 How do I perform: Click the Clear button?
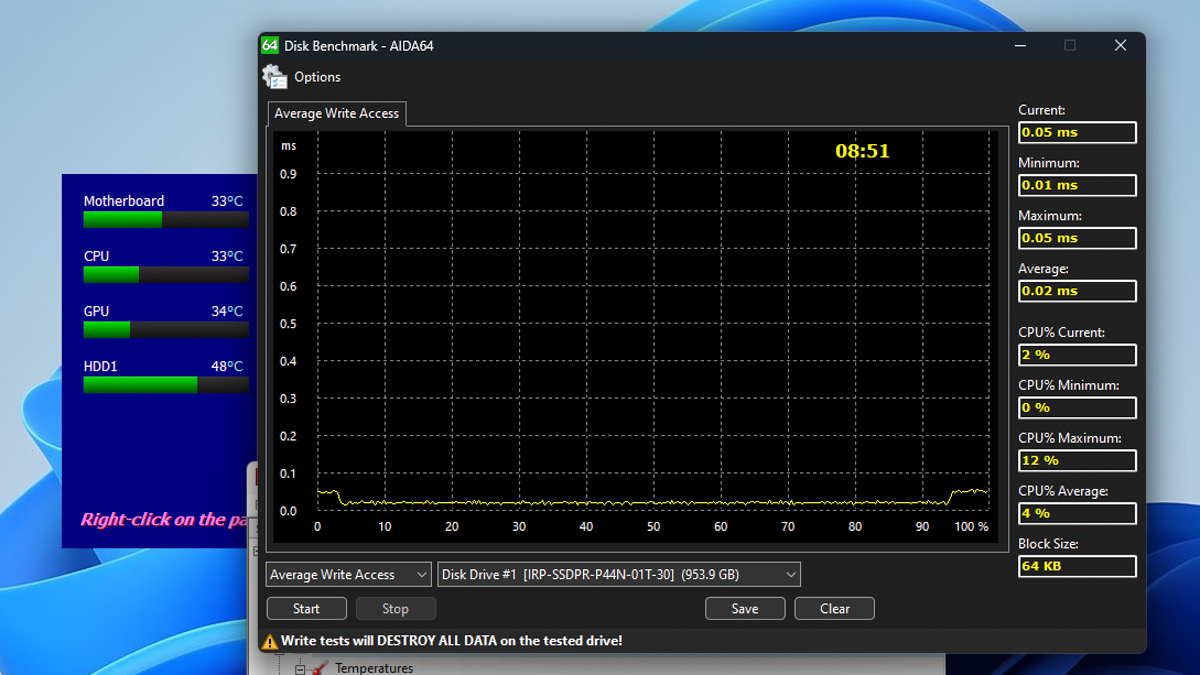pos(835,608)
